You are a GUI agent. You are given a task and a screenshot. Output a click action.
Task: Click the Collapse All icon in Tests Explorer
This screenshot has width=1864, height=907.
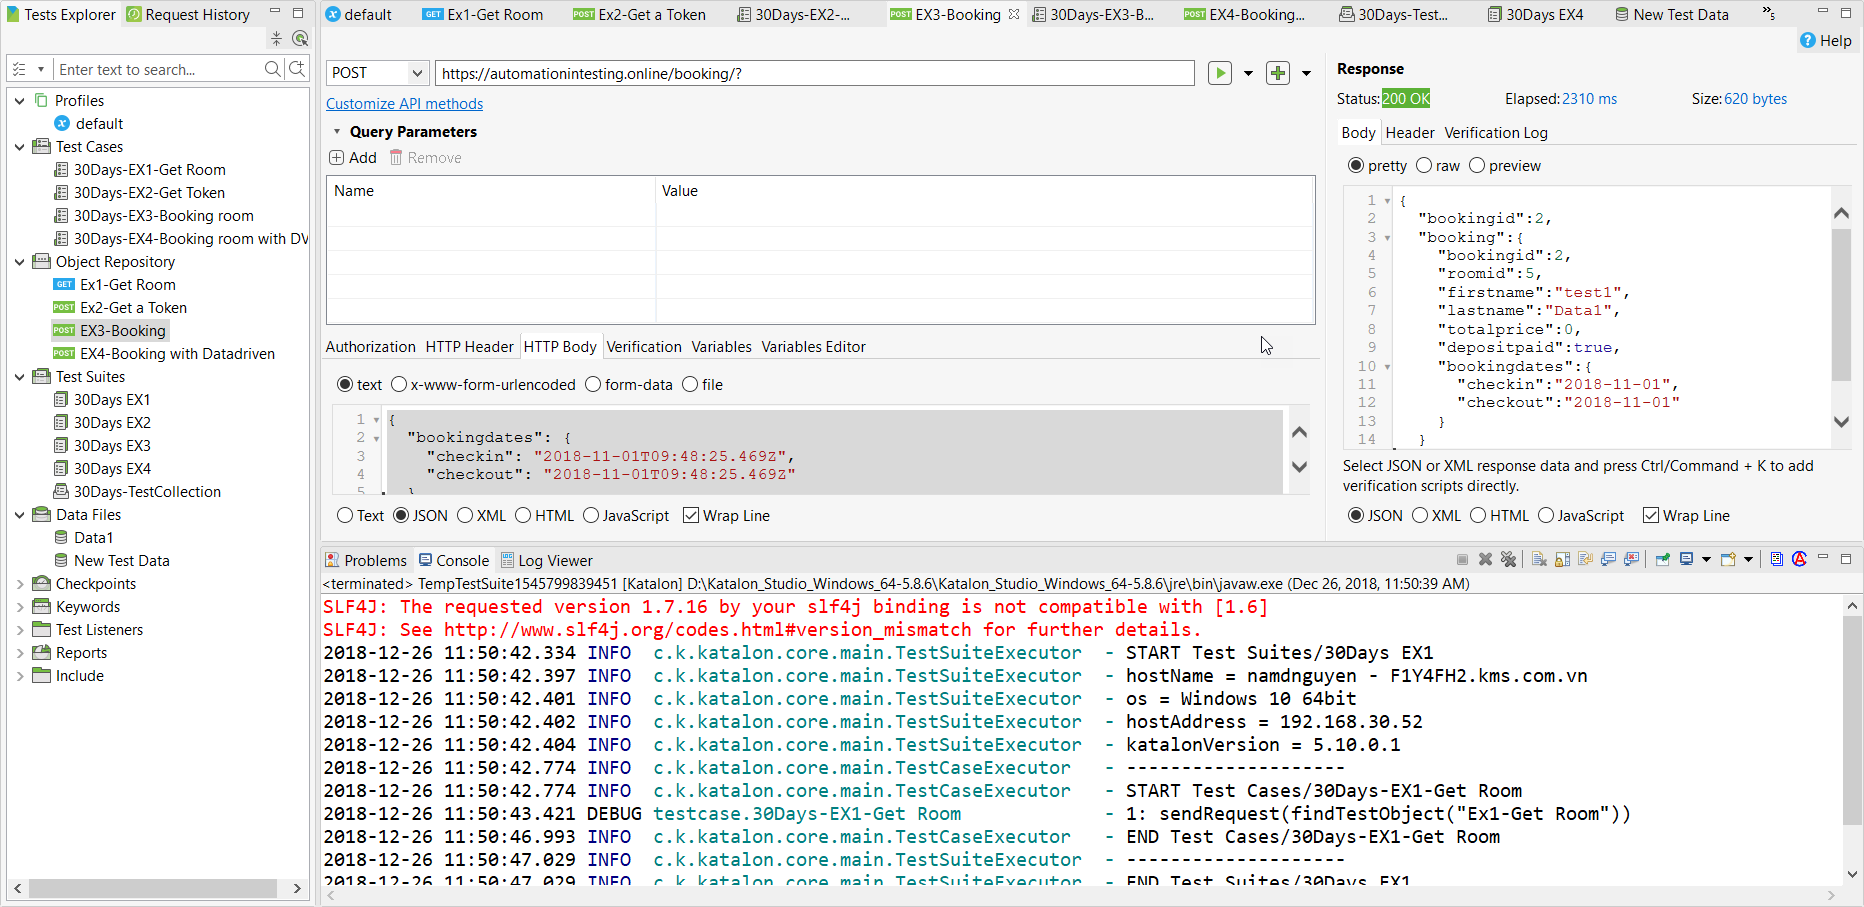(276, 39)
